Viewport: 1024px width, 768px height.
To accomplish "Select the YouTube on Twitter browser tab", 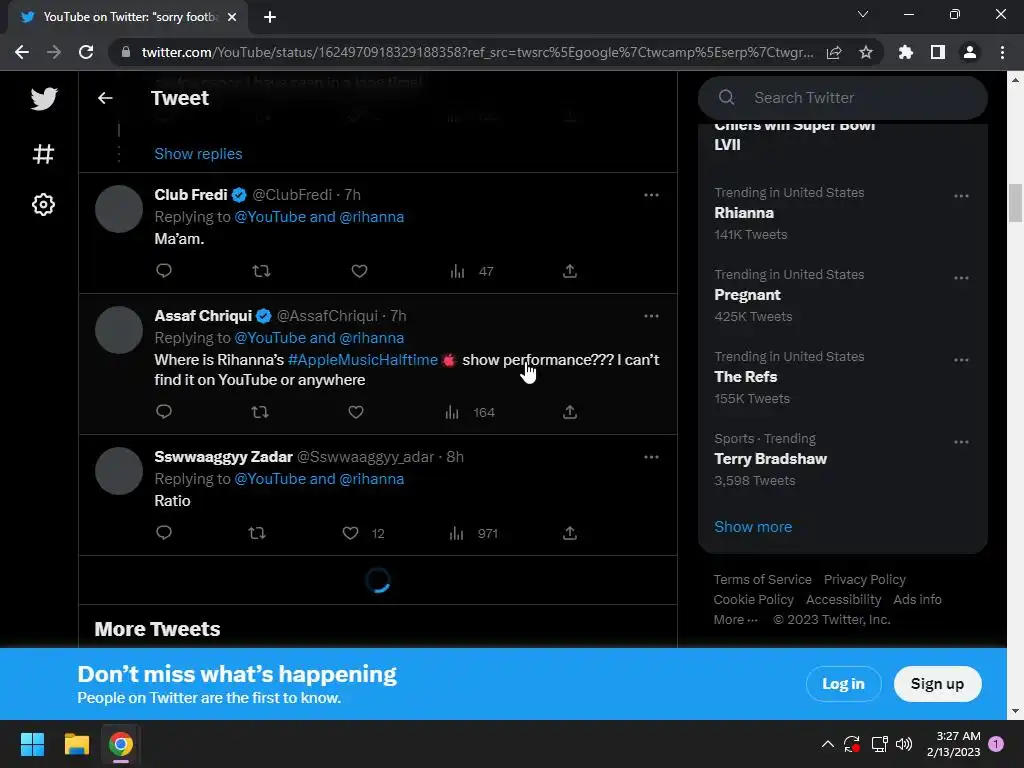I will pos(128,17).
